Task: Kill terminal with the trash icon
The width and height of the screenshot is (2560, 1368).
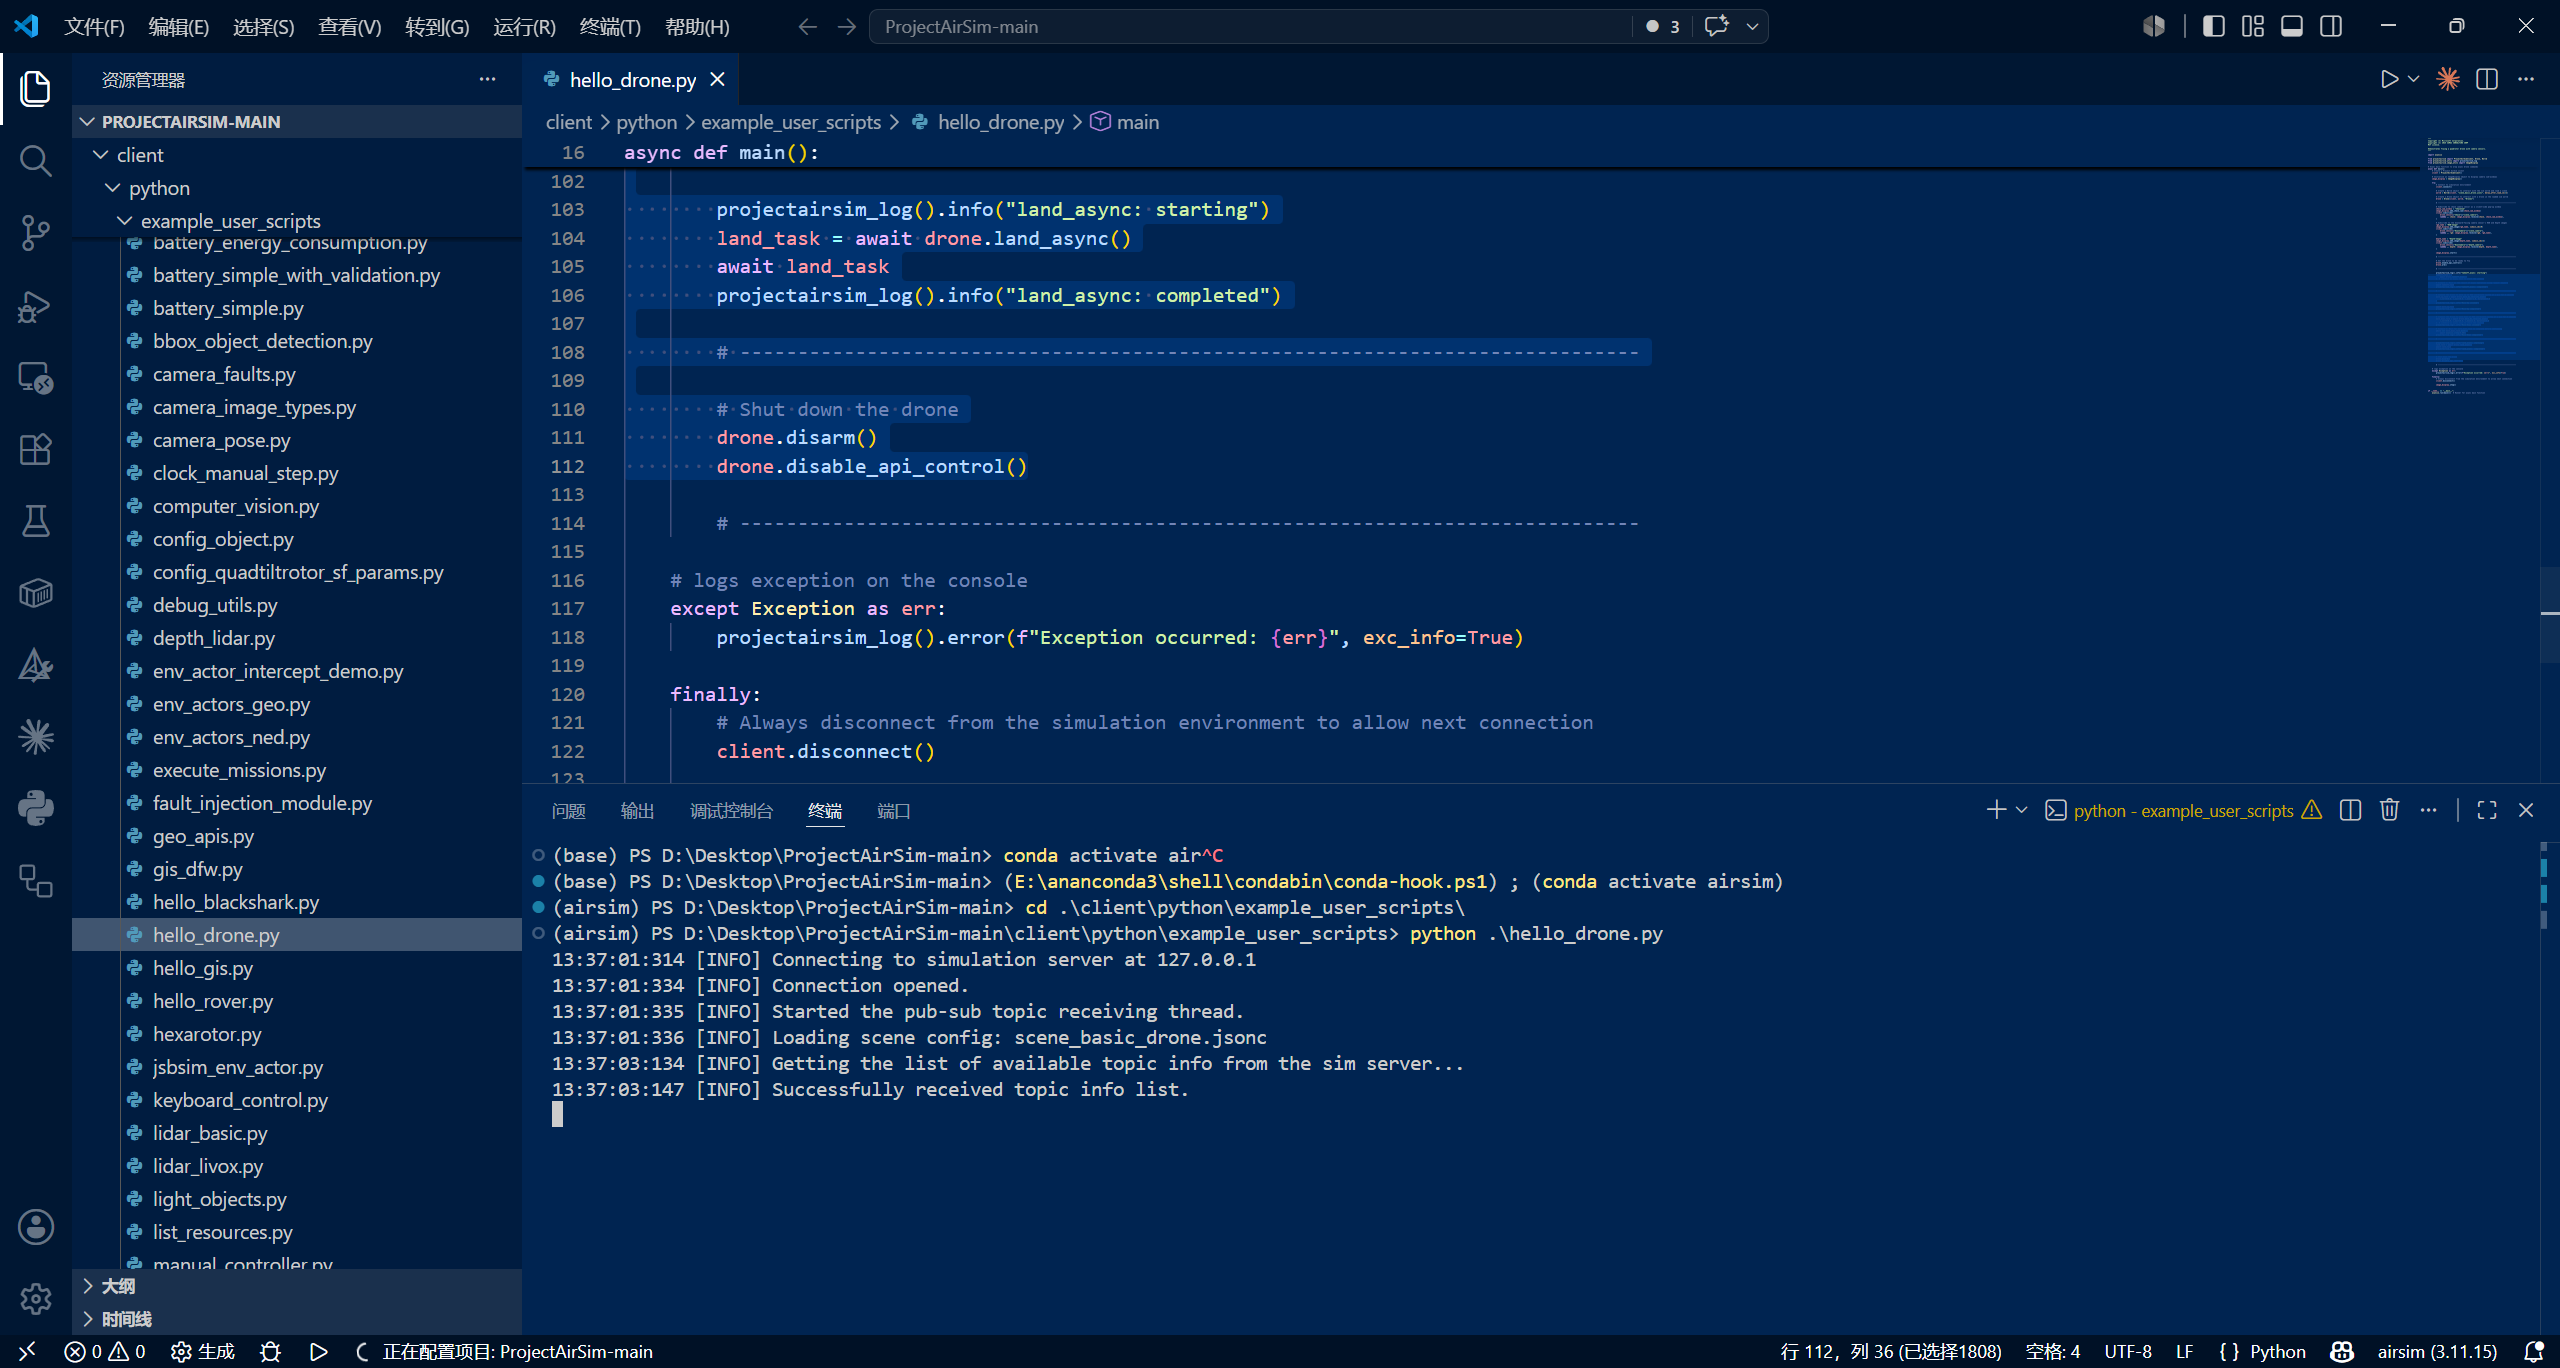Action: [x=2389, y=810]
